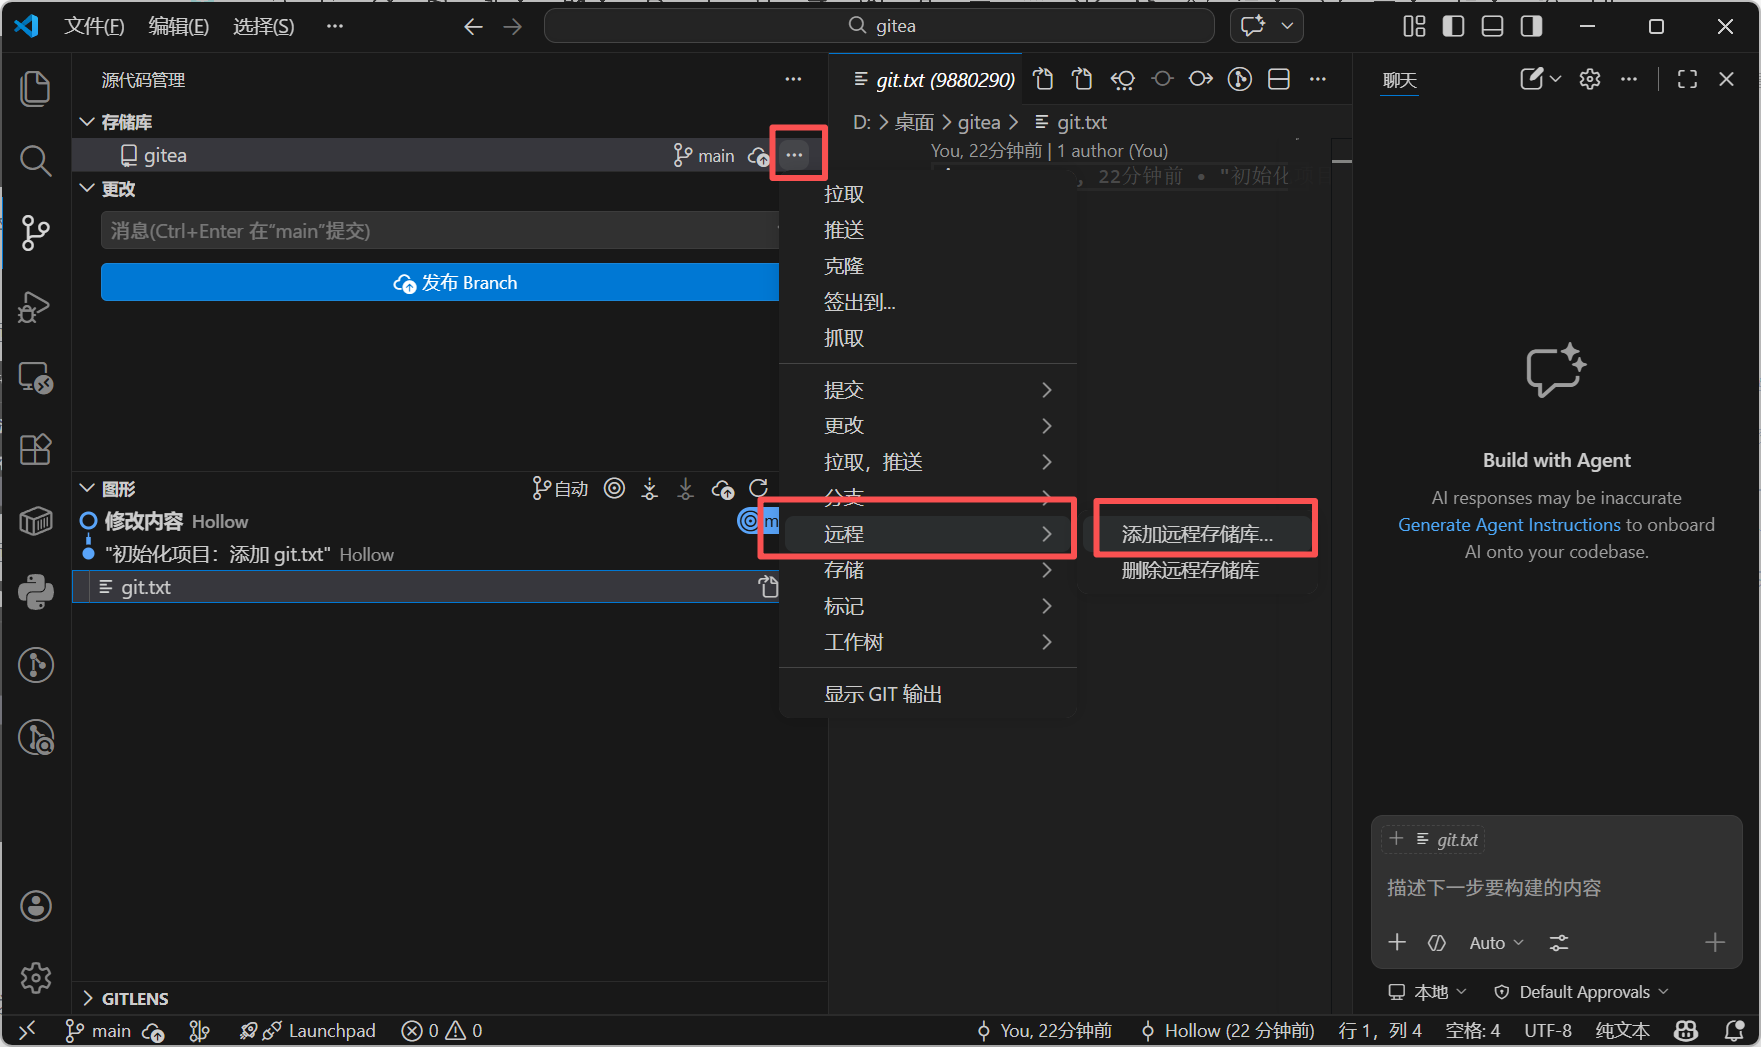
Task: Select git.txt in the graph file list
Action: click(x=146, y=587)
